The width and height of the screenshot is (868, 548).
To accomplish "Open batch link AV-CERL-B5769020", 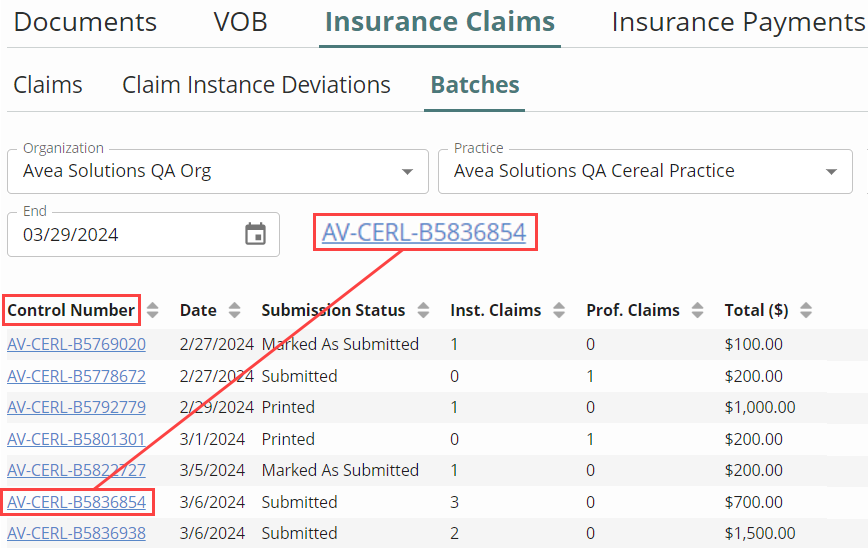I will (x=76, y=344).
